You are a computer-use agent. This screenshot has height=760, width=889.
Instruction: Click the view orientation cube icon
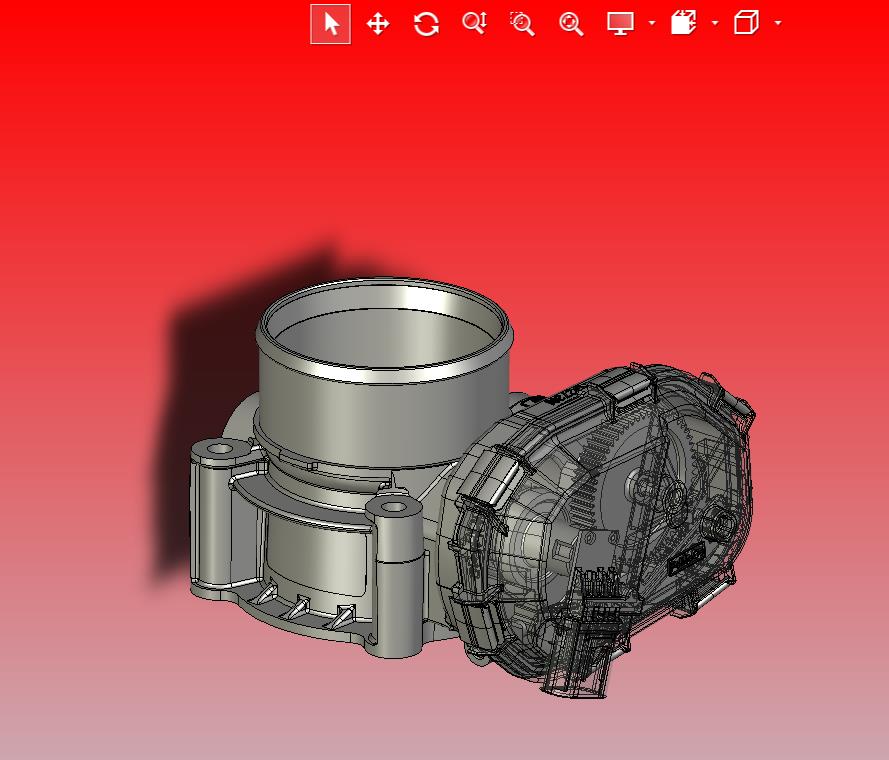(746, 23)
